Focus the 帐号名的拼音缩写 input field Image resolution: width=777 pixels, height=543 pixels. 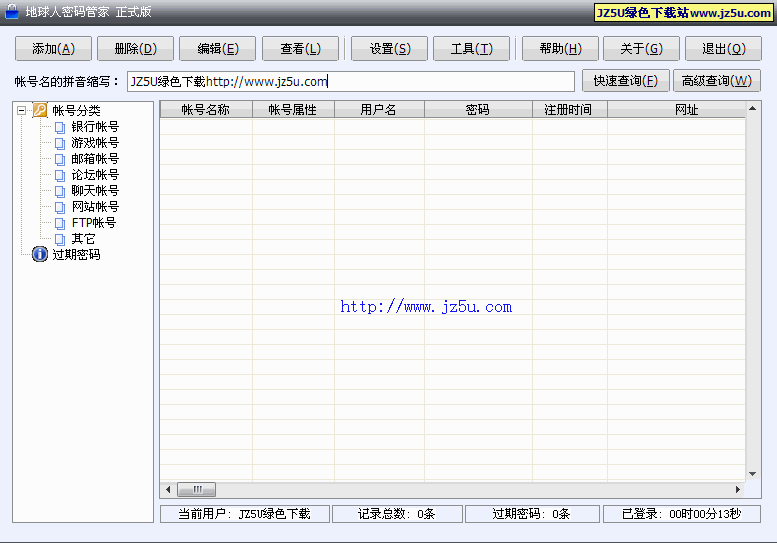click(x=351, y=81)
